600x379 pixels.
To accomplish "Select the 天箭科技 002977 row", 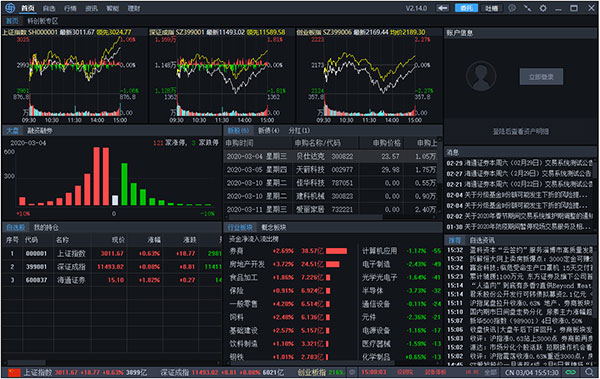I will point(331,170).
